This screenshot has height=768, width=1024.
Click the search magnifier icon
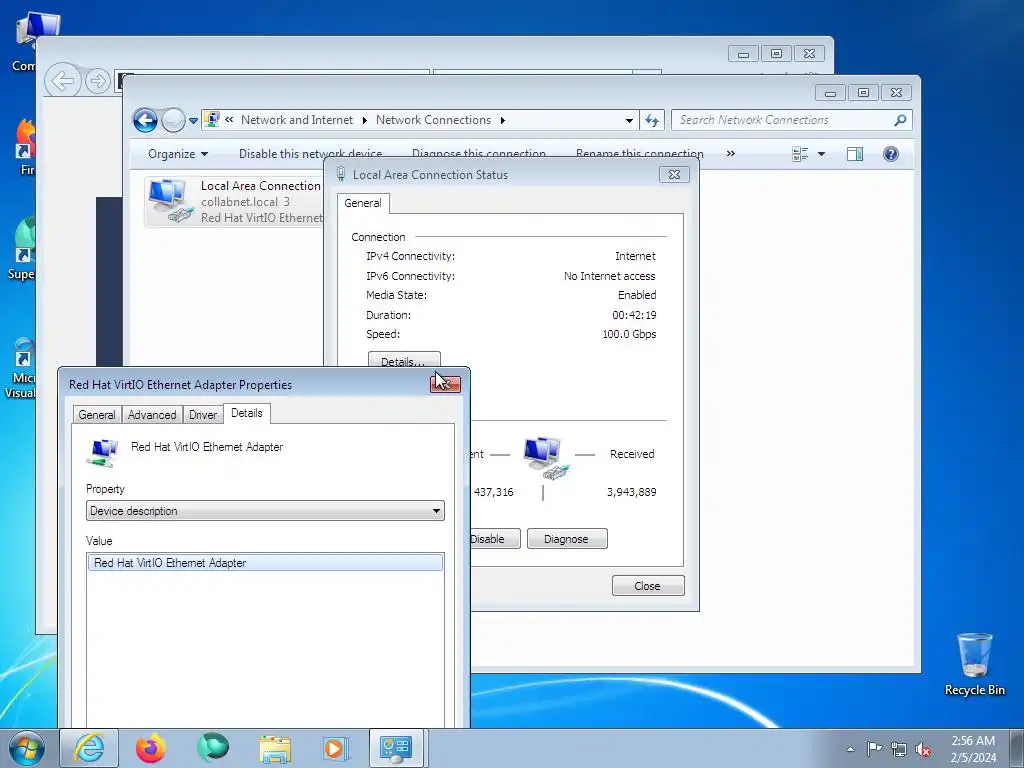coord(901,120)
